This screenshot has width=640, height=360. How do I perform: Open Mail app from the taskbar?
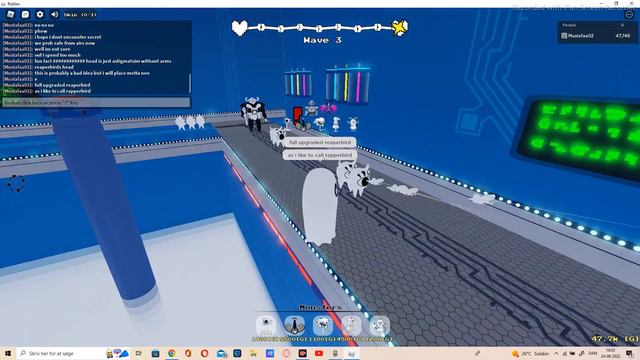222,353
